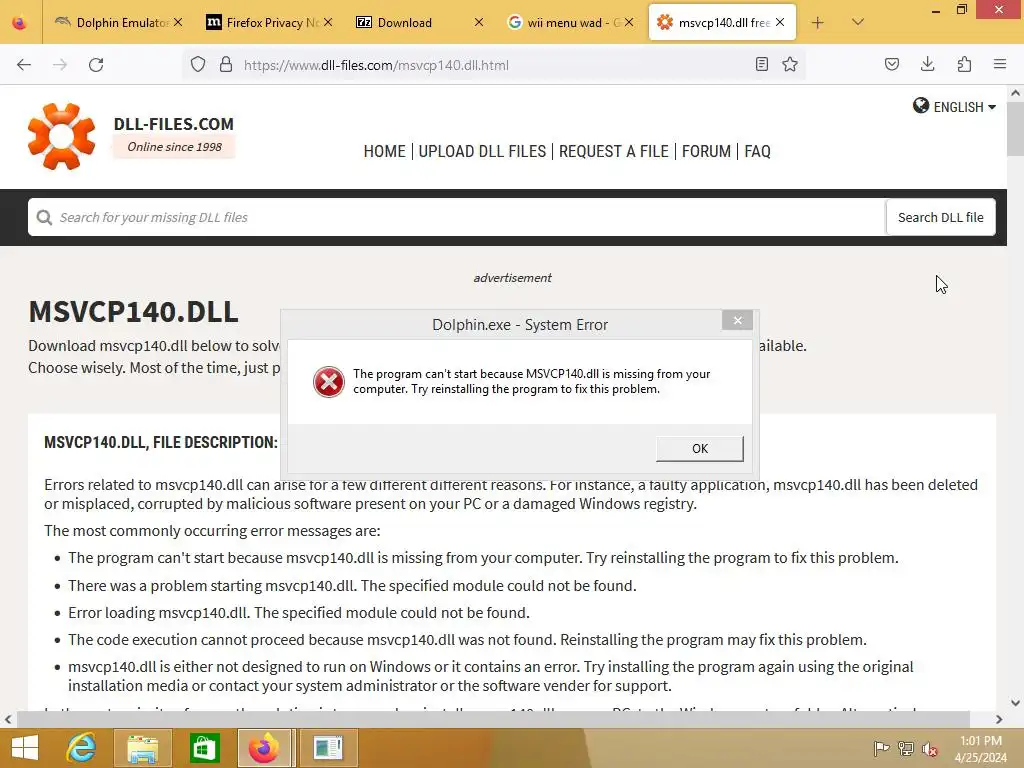
Task: Open the Firefox downloads panel
Action: [x=928, y=64]
